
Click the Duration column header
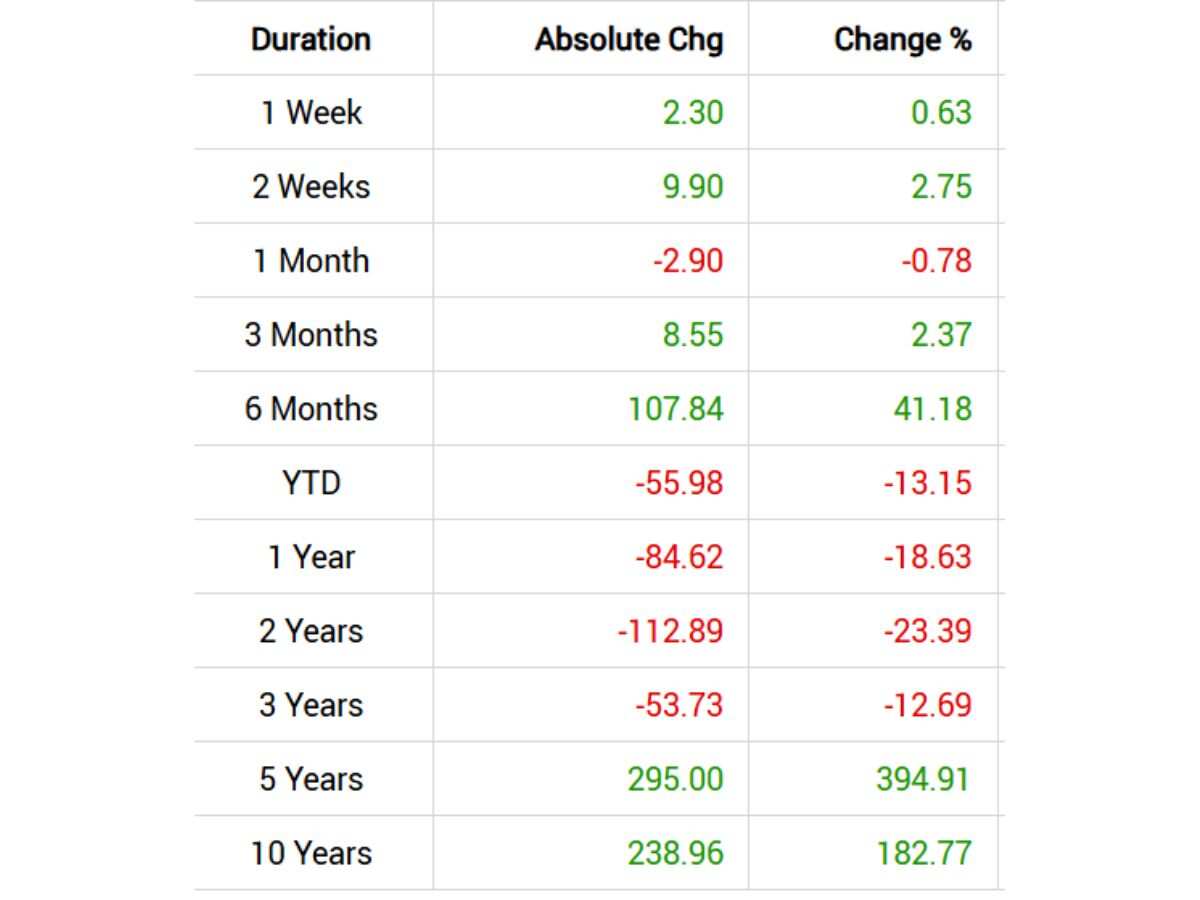pos(311,39)
